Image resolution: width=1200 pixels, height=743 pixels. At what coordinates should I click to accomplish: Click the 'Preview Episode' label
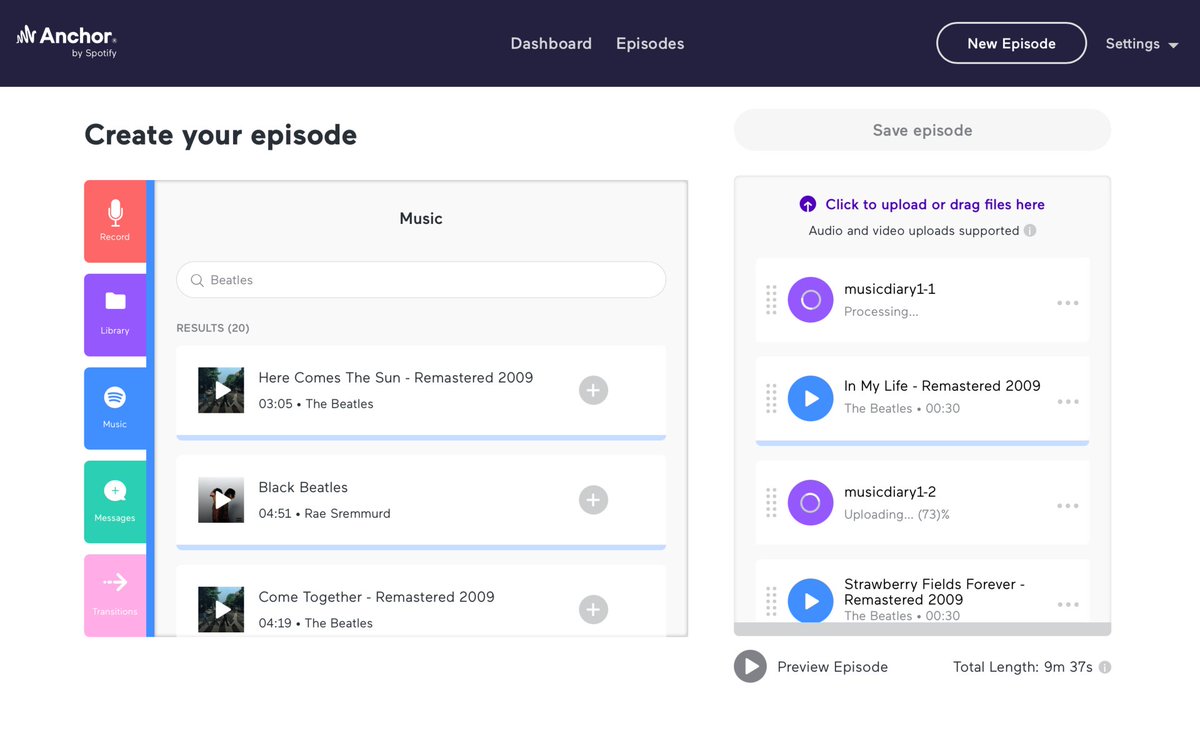[x=832, y=667]
